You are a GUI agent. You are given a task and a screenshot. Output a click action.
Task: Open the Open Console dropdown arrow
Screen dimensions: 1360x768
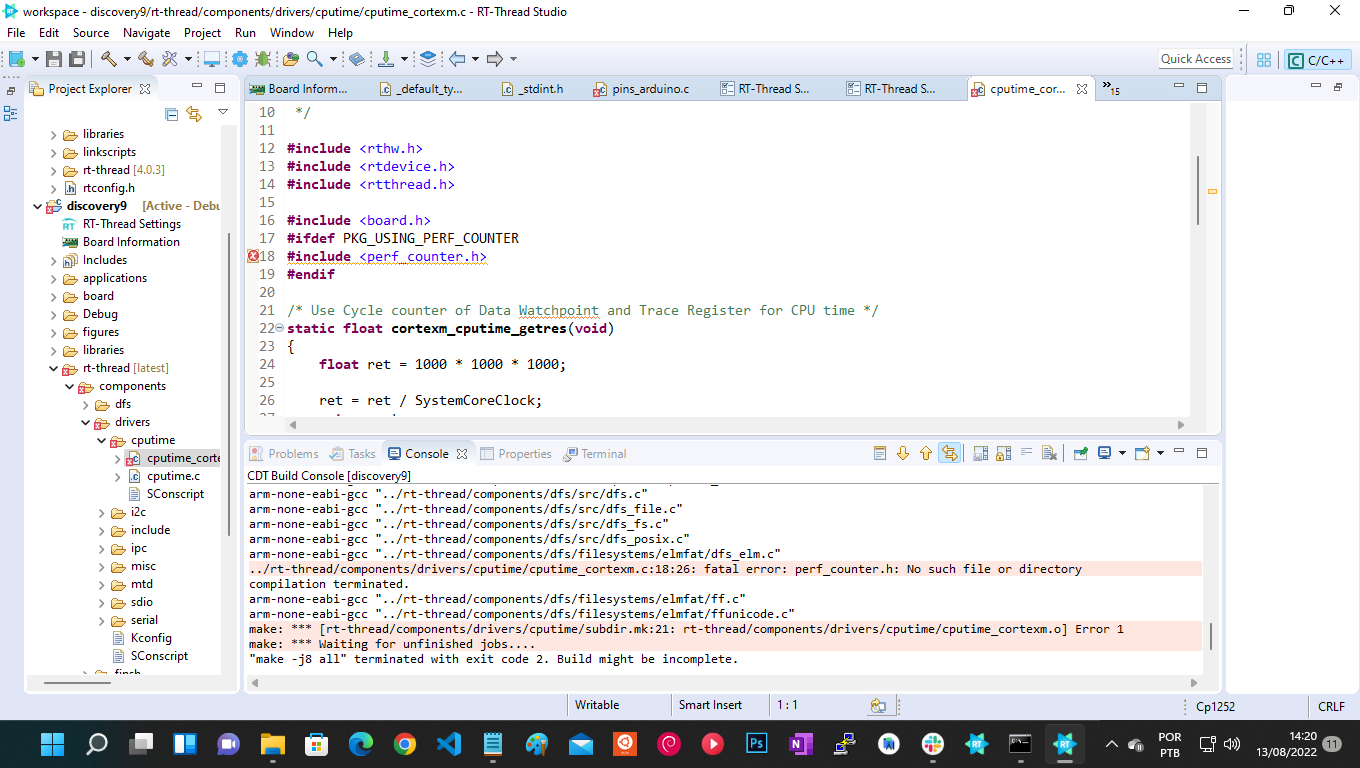tap(1160, 452)
